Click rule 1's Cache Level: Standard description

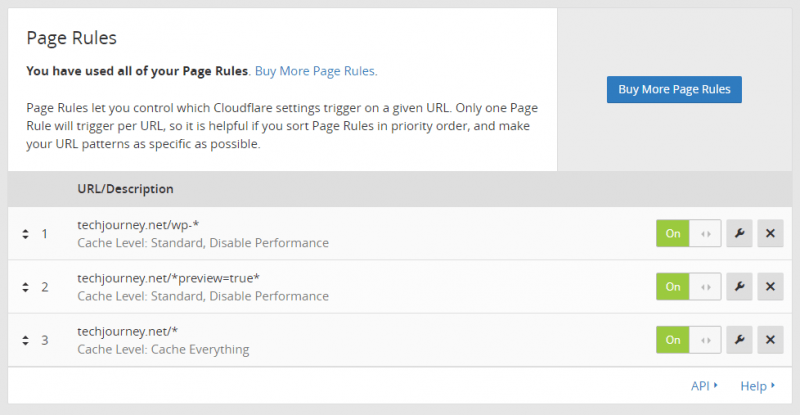[x=203, y=243]
